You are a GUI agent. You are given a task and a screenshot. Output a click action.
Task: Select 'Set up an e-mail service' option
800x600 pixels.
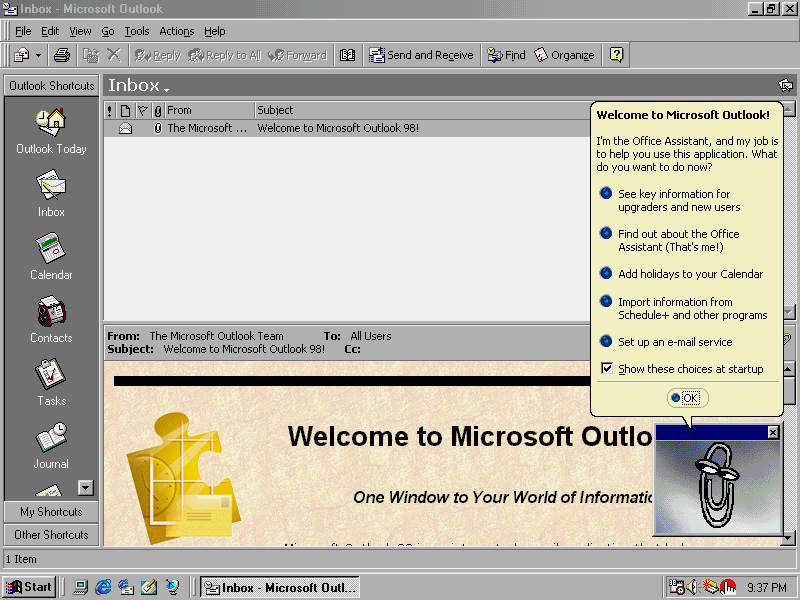(606, 341)
